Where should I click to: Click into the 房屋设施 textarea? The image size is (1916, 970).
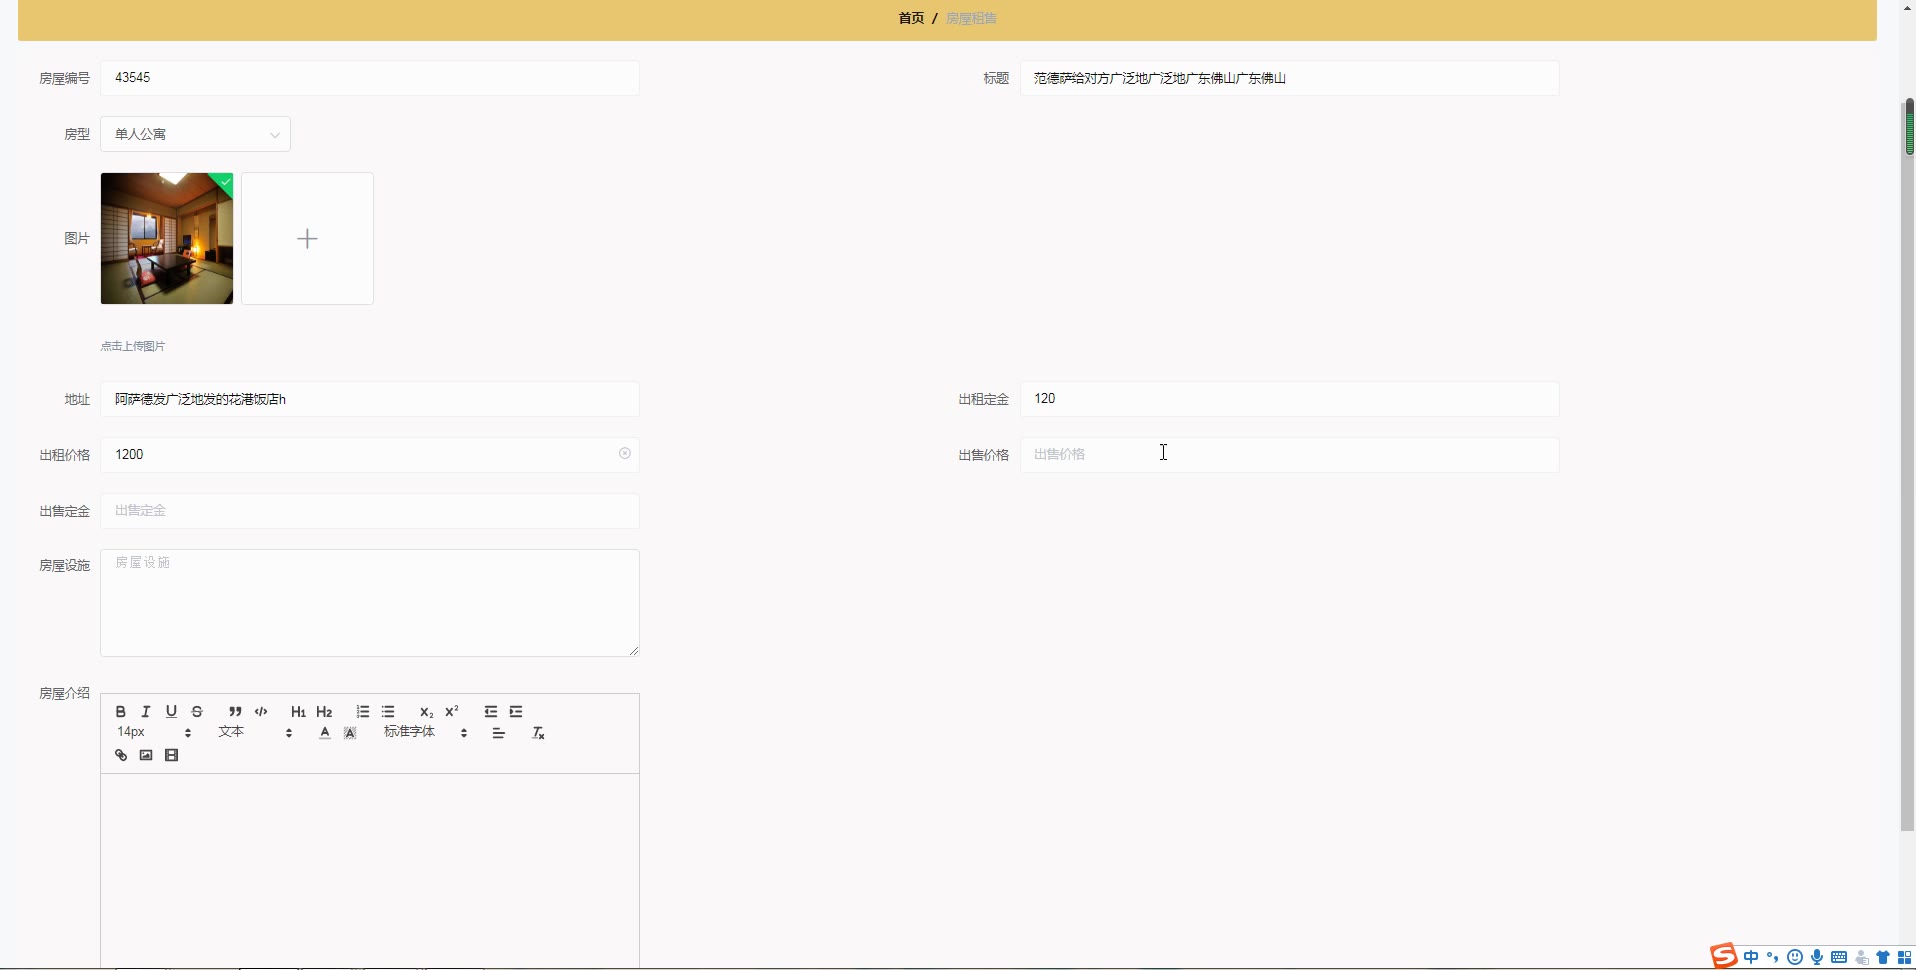[369, 603]
